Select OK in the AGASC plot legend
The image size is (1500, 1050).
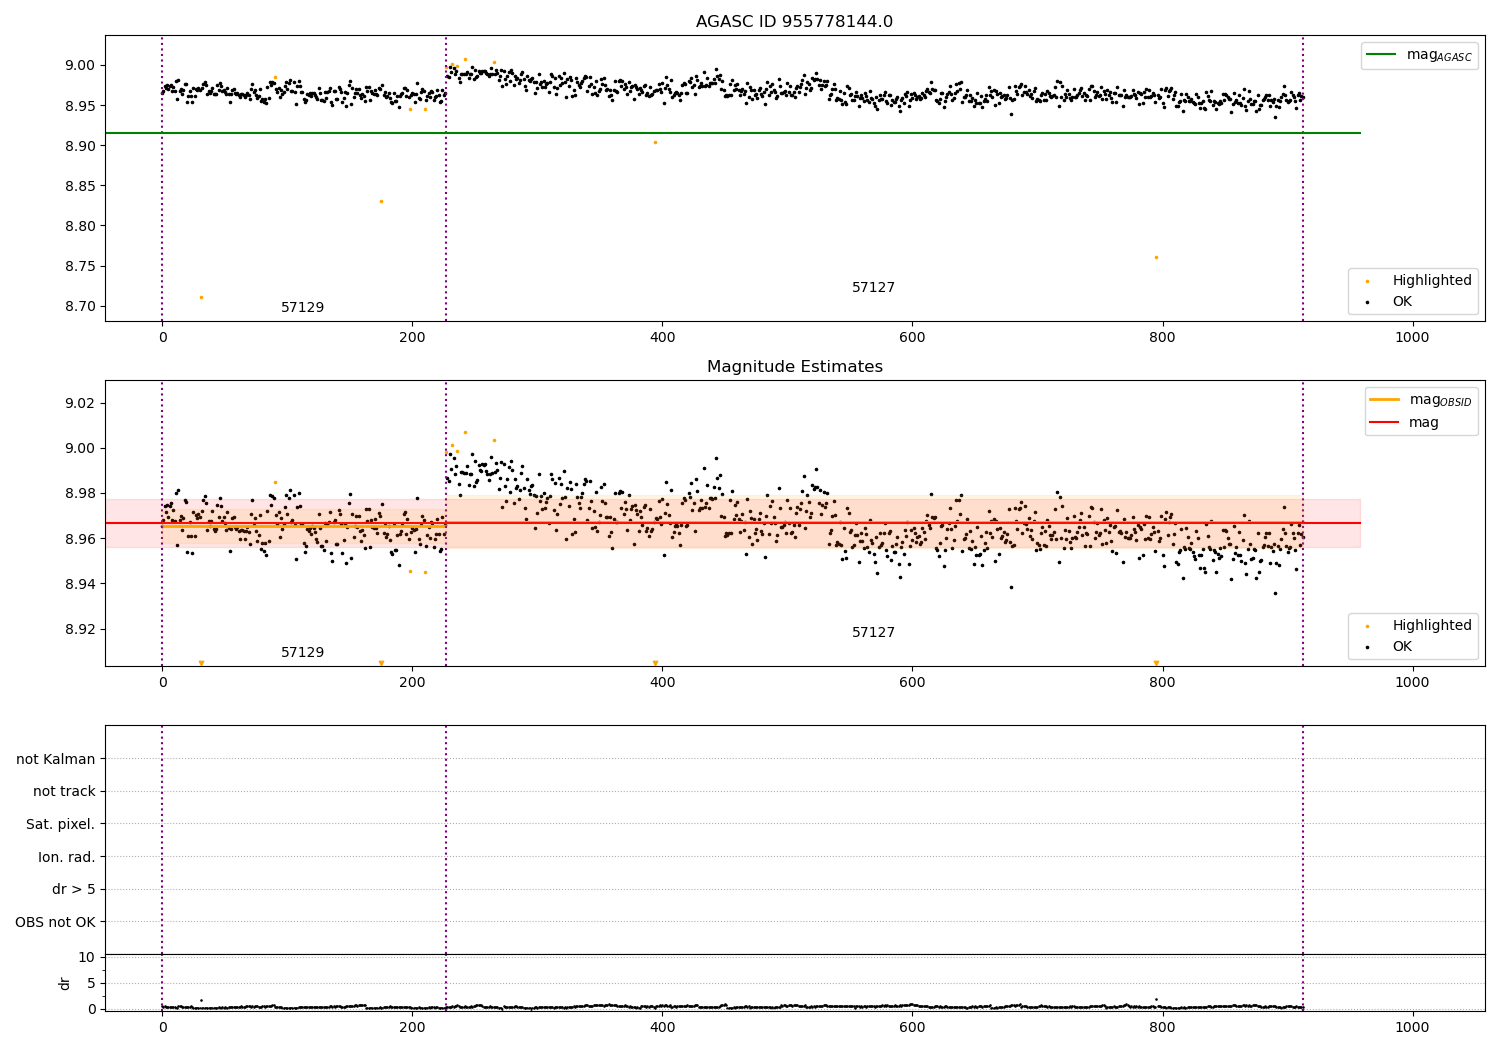(1390, 302)
